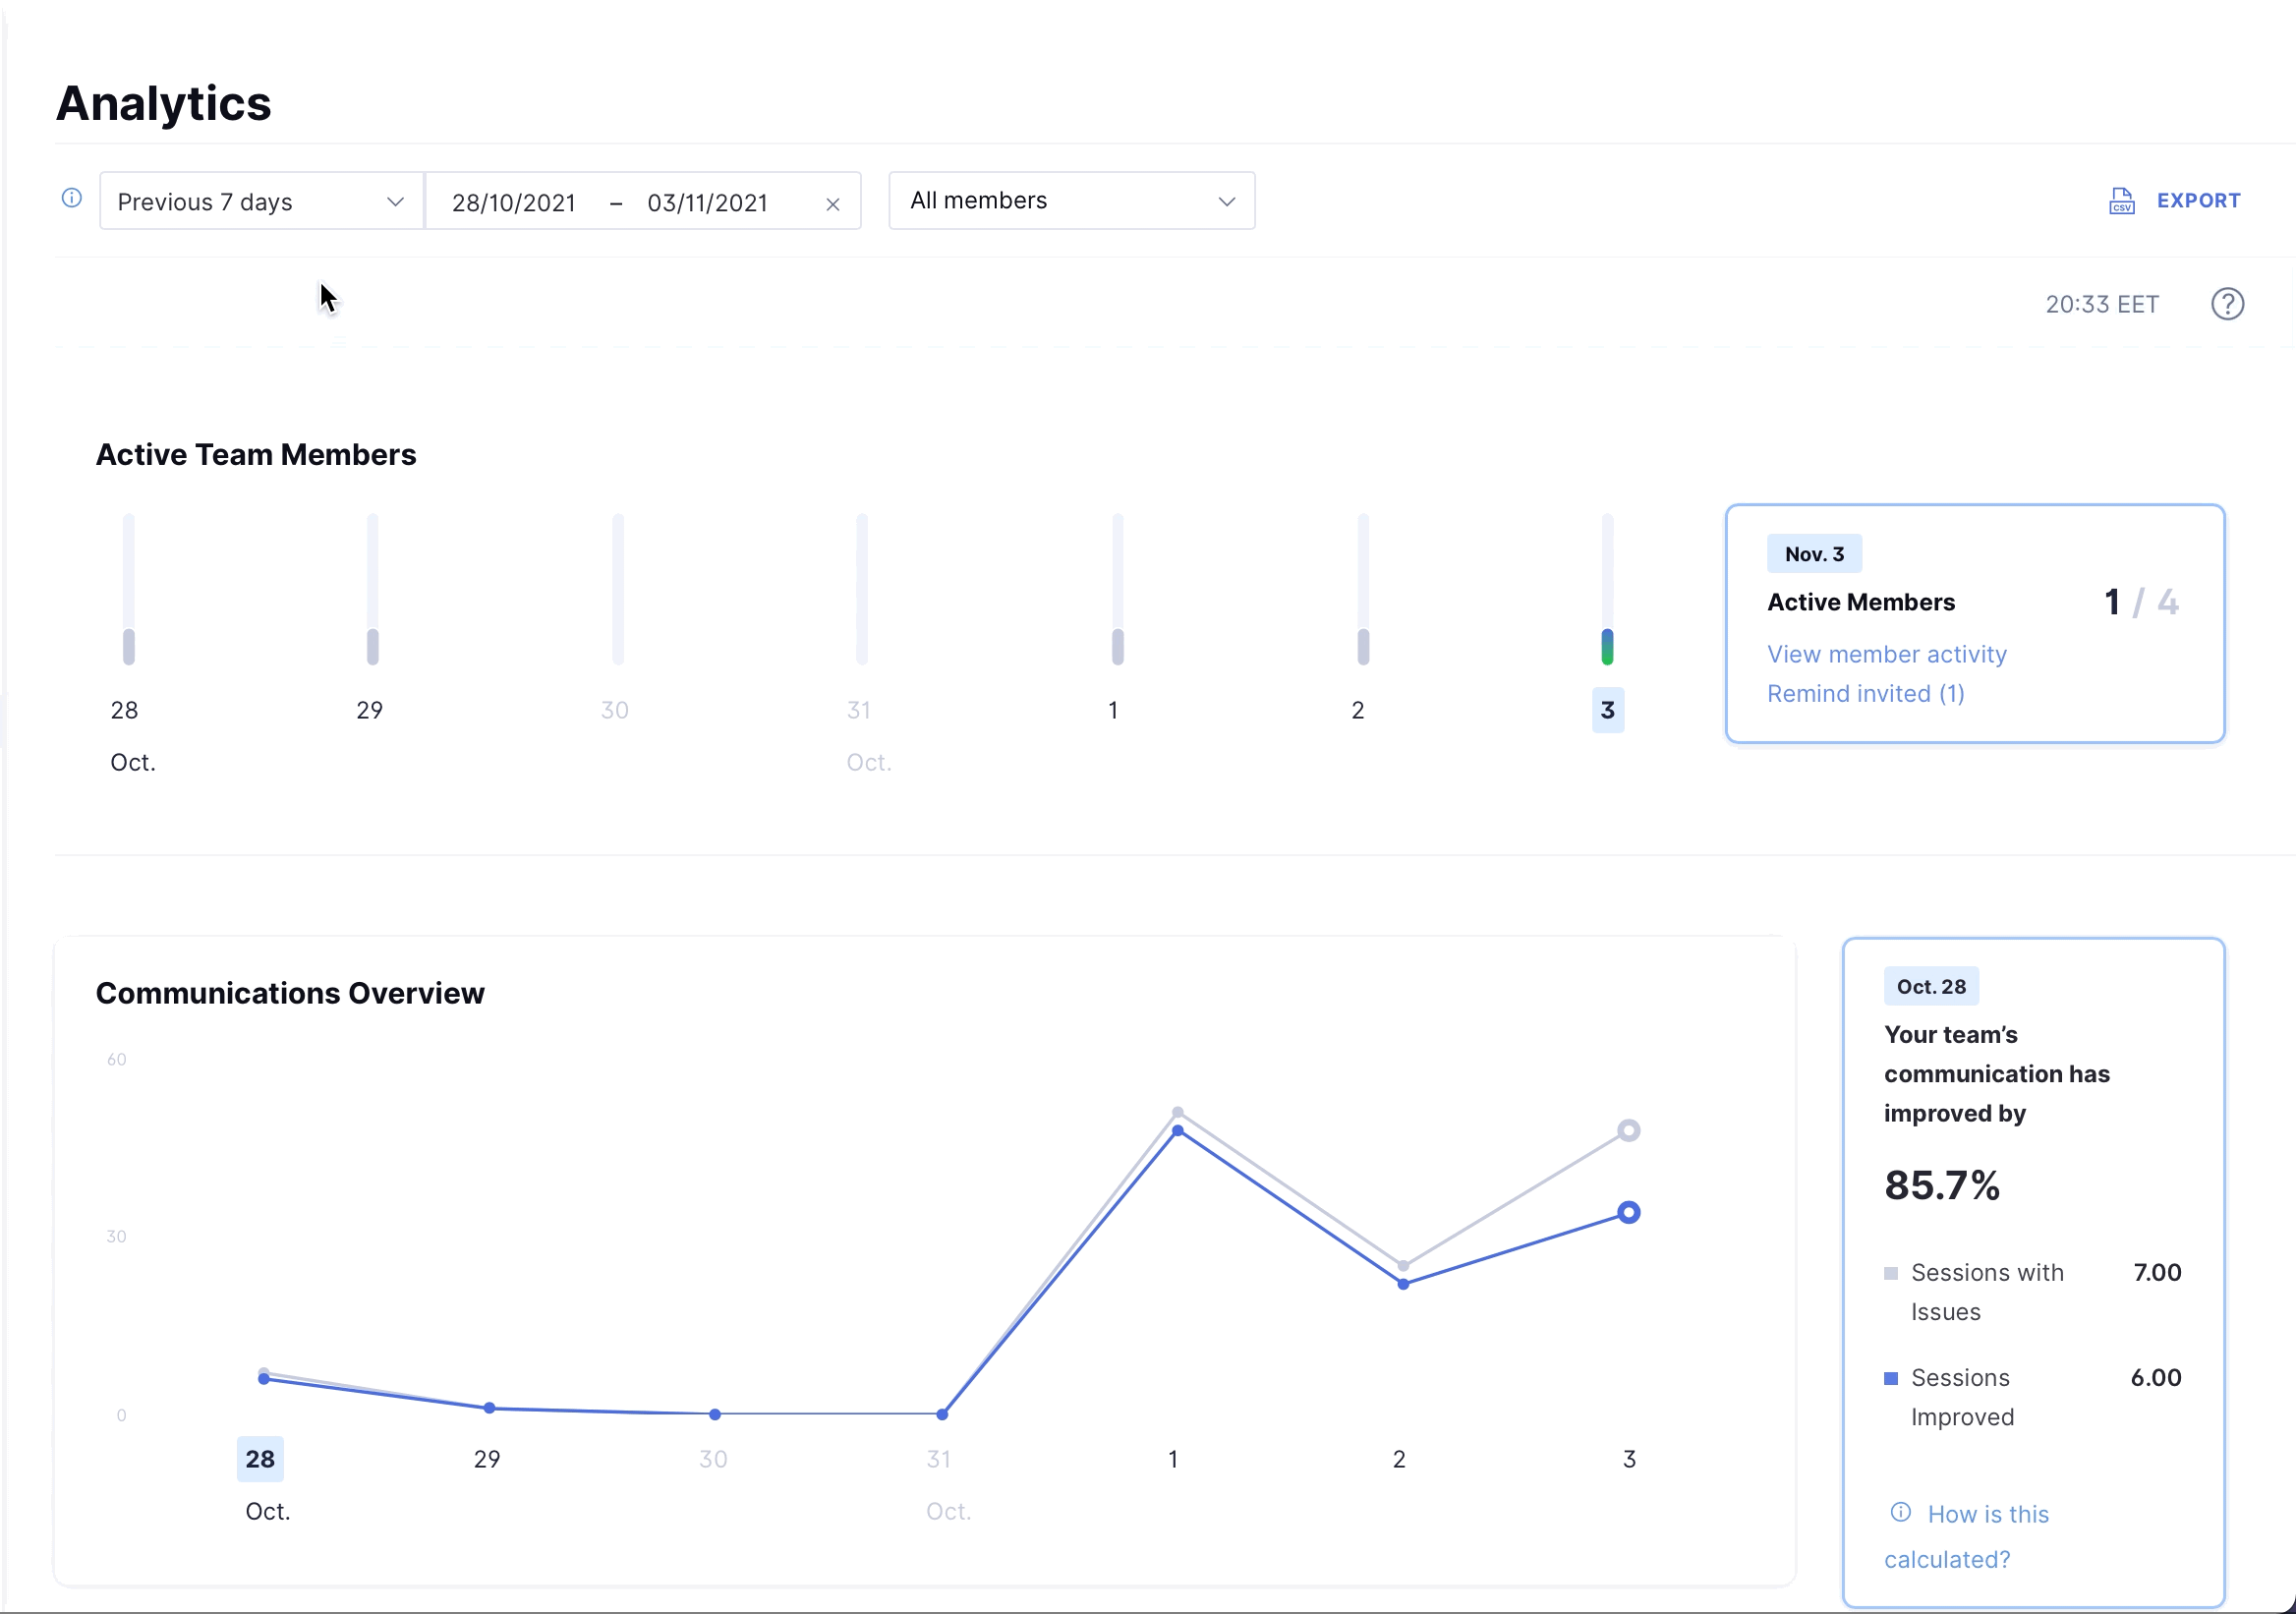Clear the date range with X icon
The height and width of the screenshot is (1614, 2296).
tap(832, 204)
